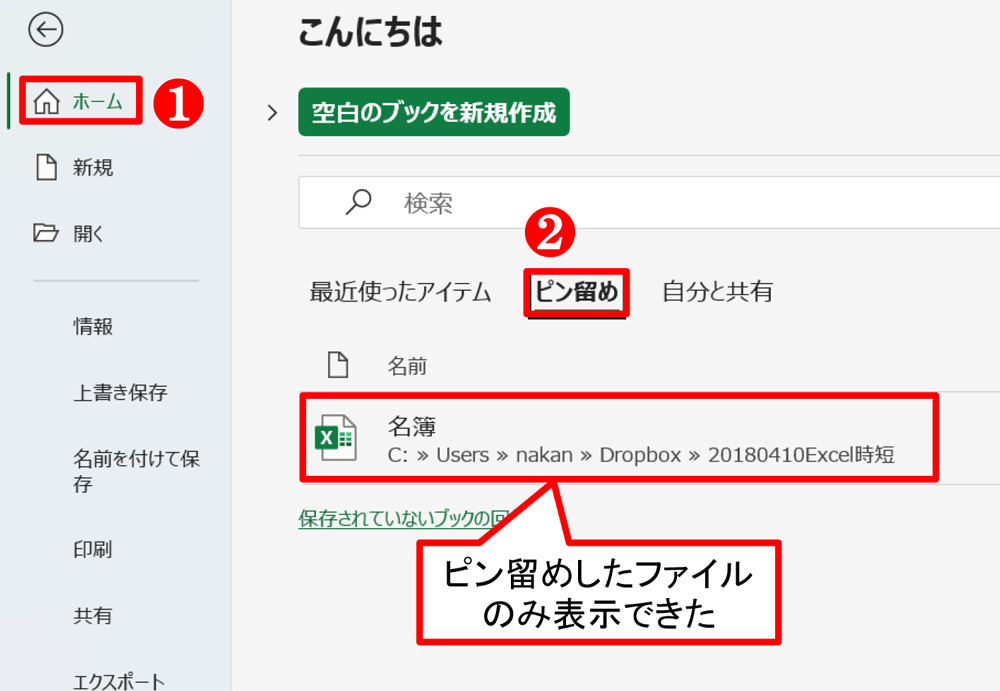The width and height of the screenshot is (1000, 691).
Task: Open the エクスポート menu entry
Action: point(119,681)
